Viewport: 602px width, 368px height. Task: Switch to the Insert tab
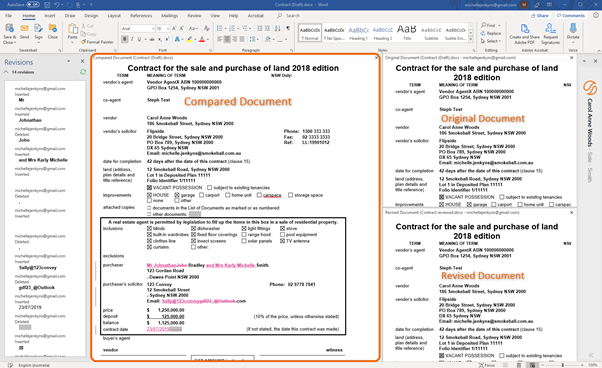[50, 16]
